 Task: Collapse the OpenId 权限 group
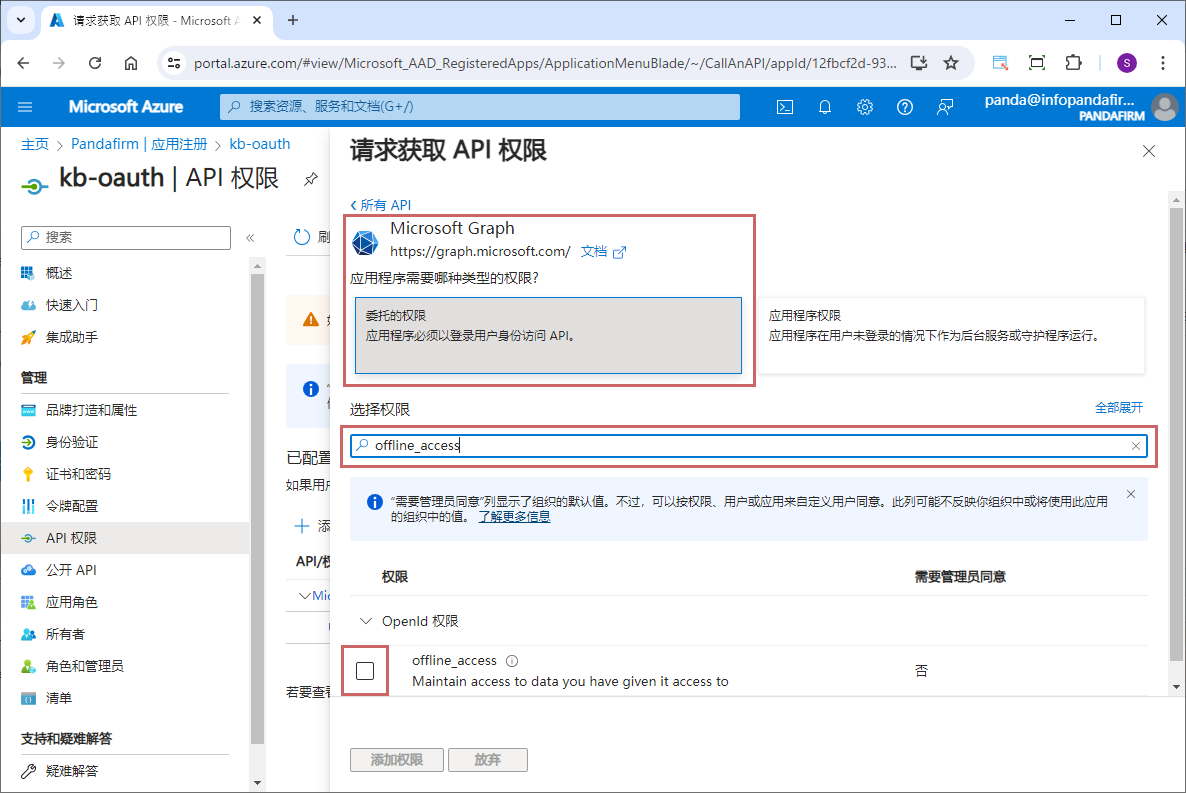pos(365,621)
